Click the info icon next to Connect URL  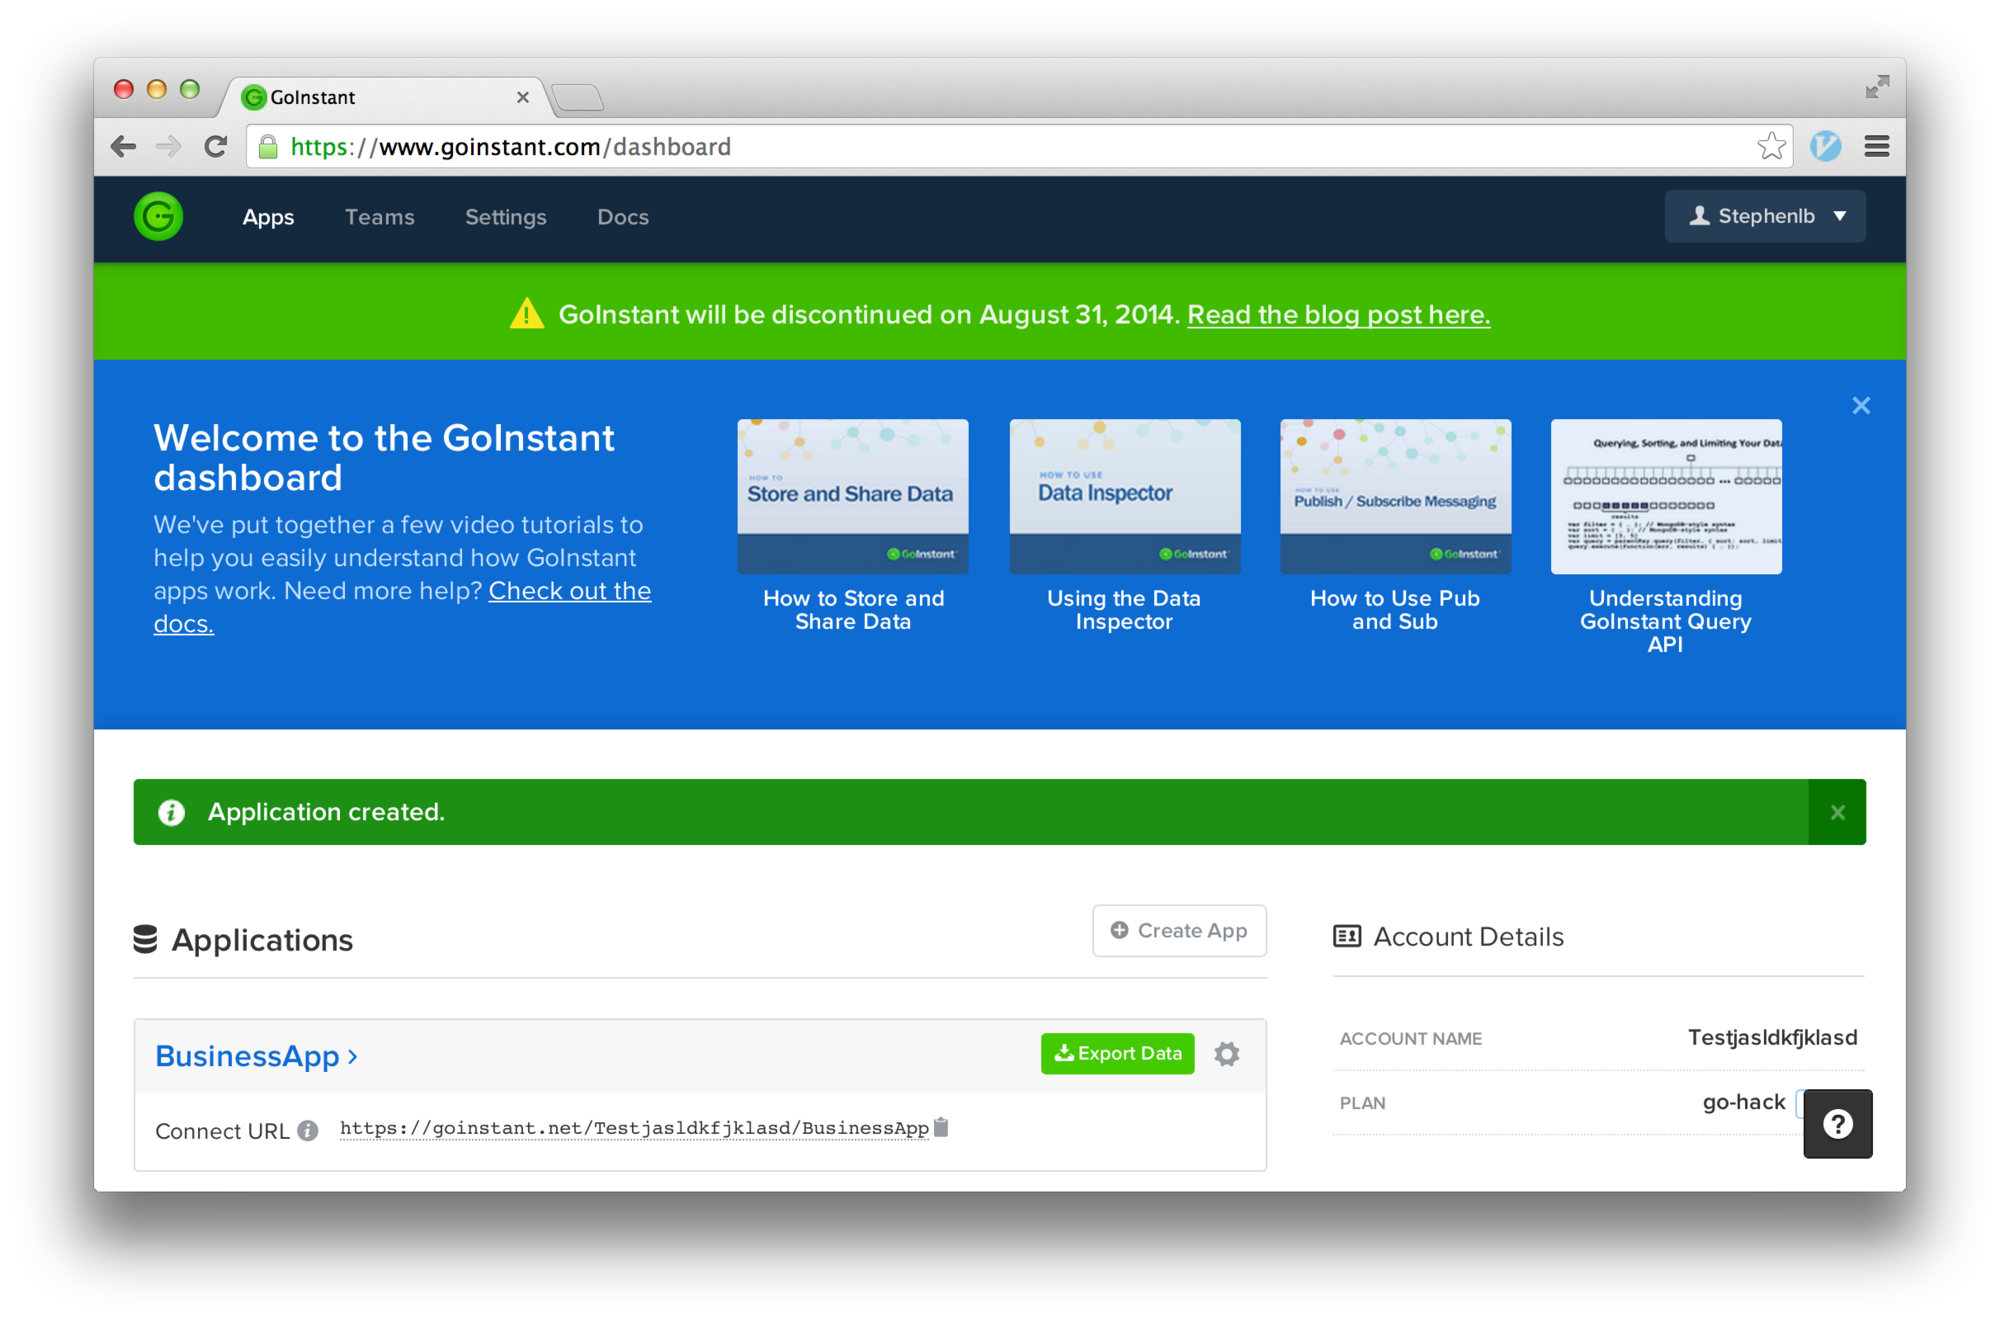(308, 1131)
